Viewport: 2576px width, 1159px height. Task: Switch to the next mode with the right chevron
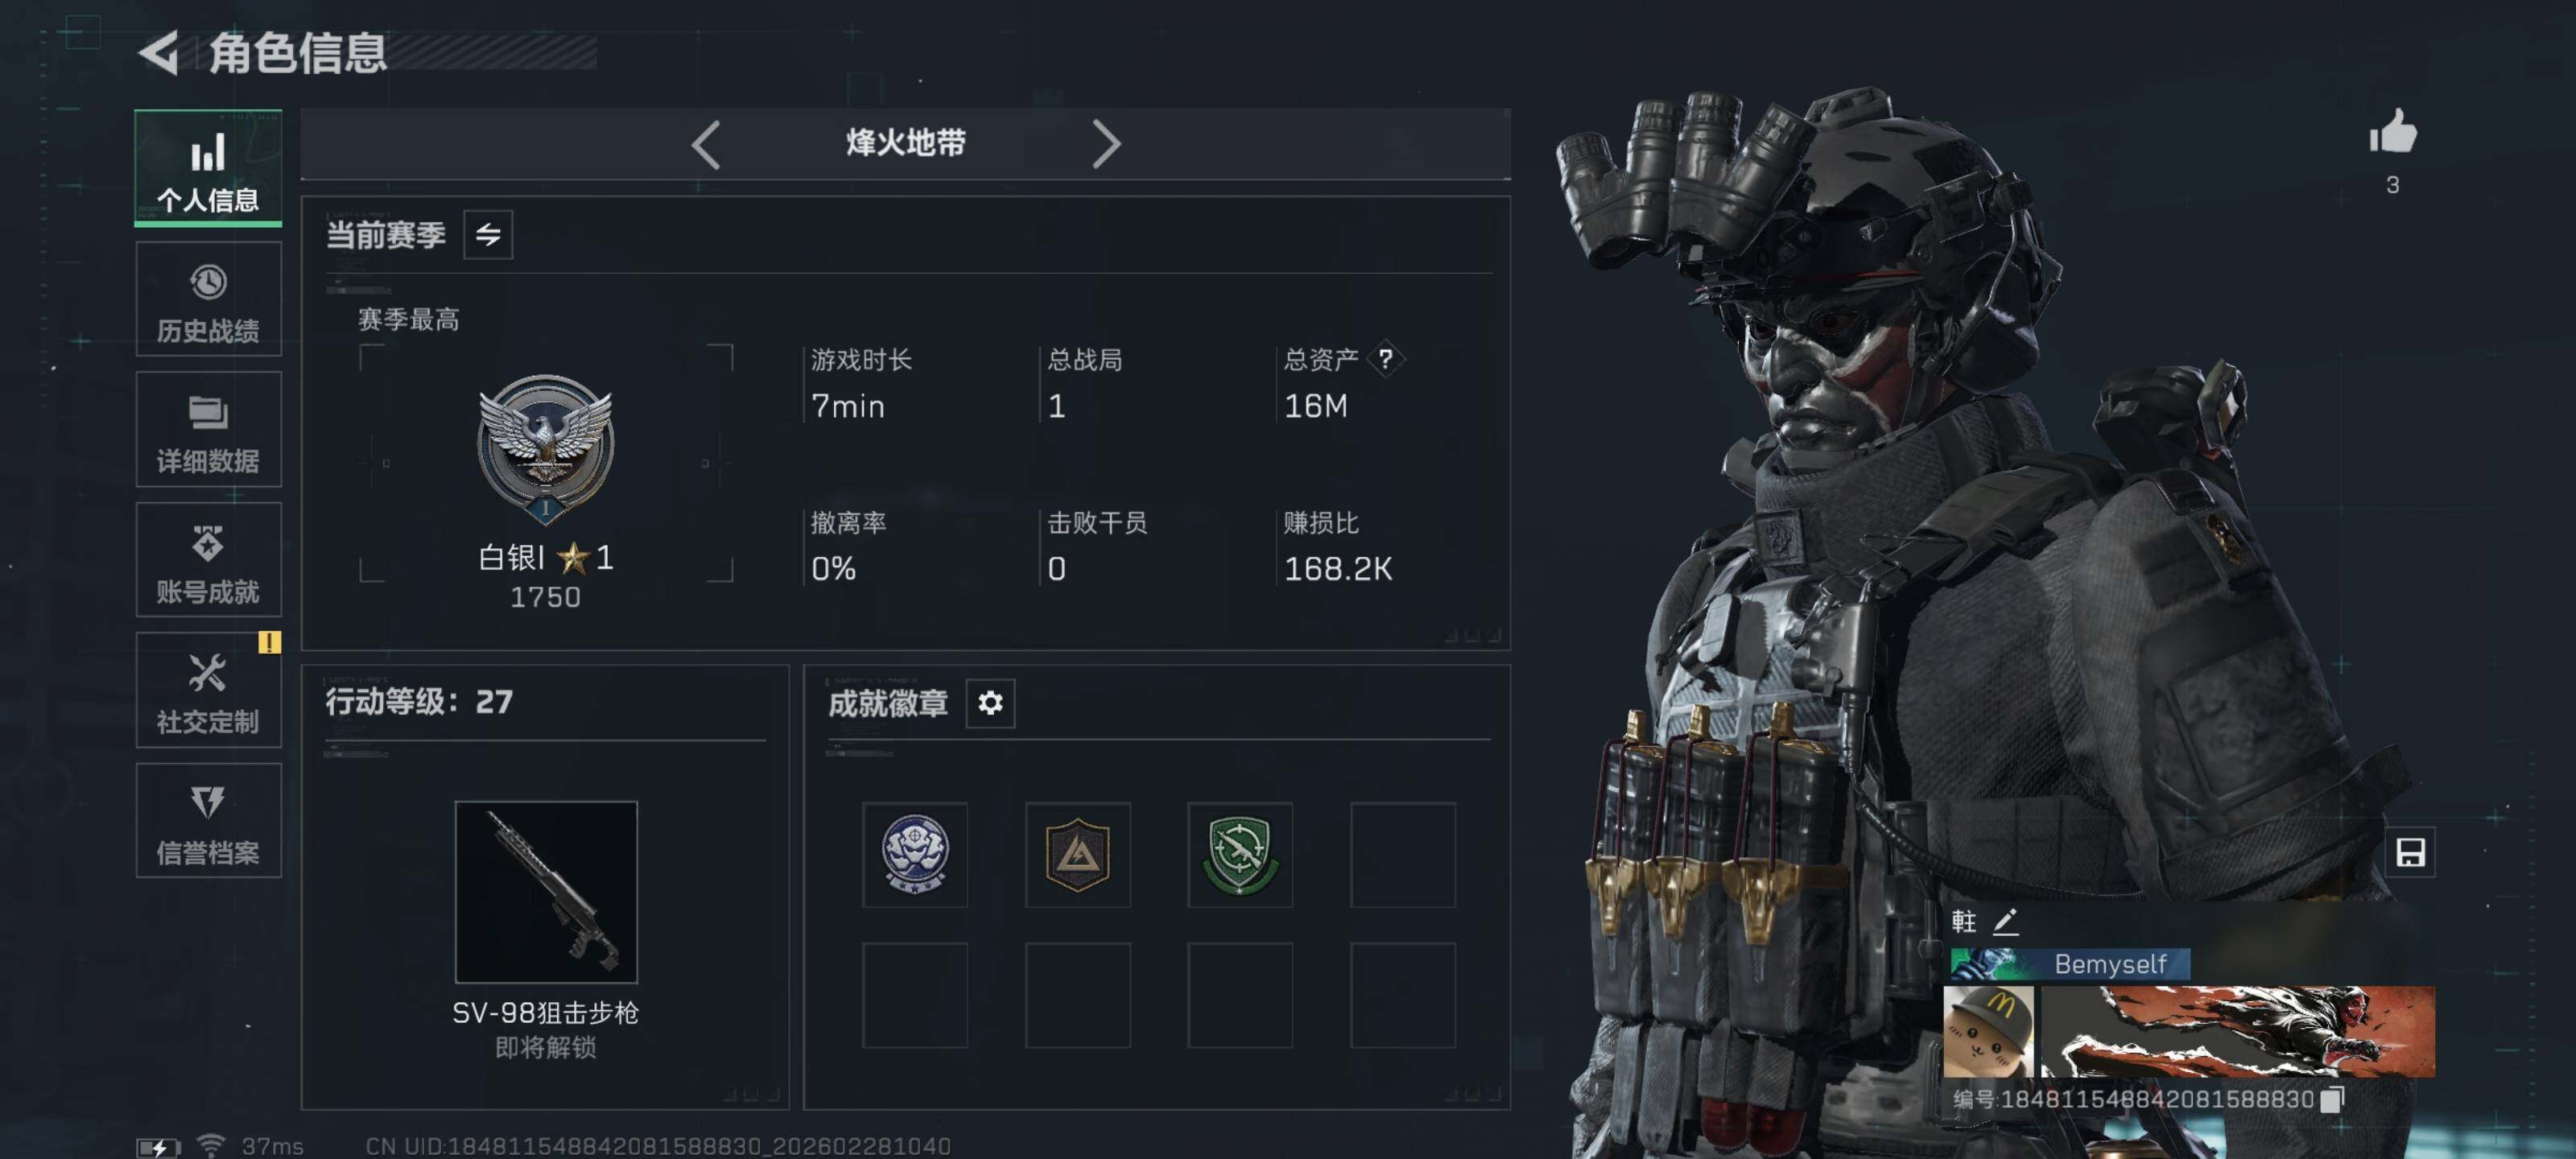(1105, 145)
